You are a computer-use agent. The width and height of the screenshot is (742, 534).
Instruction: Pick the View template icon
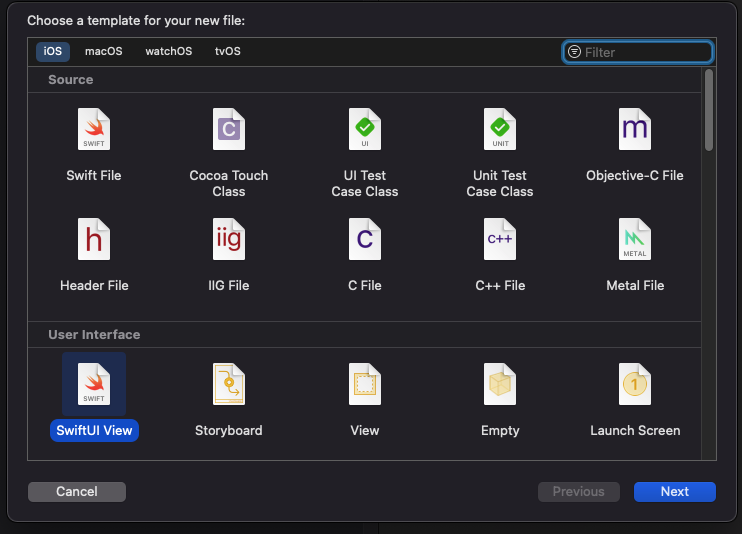[x=364, y=384]
